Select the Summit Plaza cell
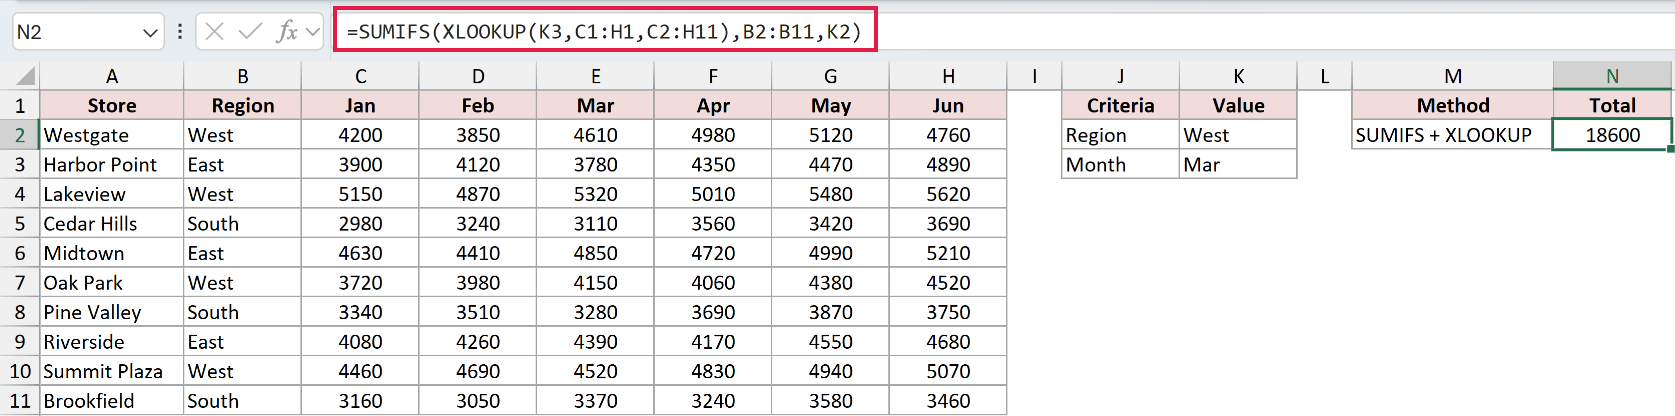The image size is (1675, 416). [112, 371]
